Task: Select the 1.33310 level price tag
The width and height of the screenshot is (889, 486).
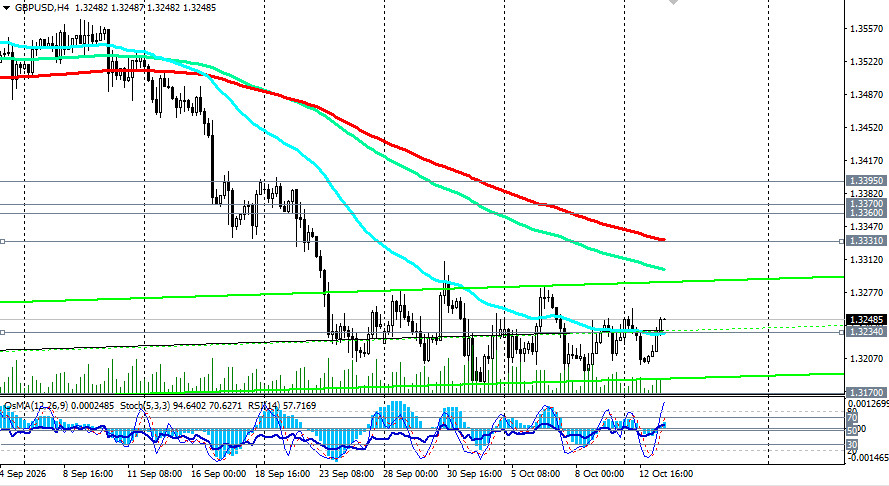Action: [866, 240]
